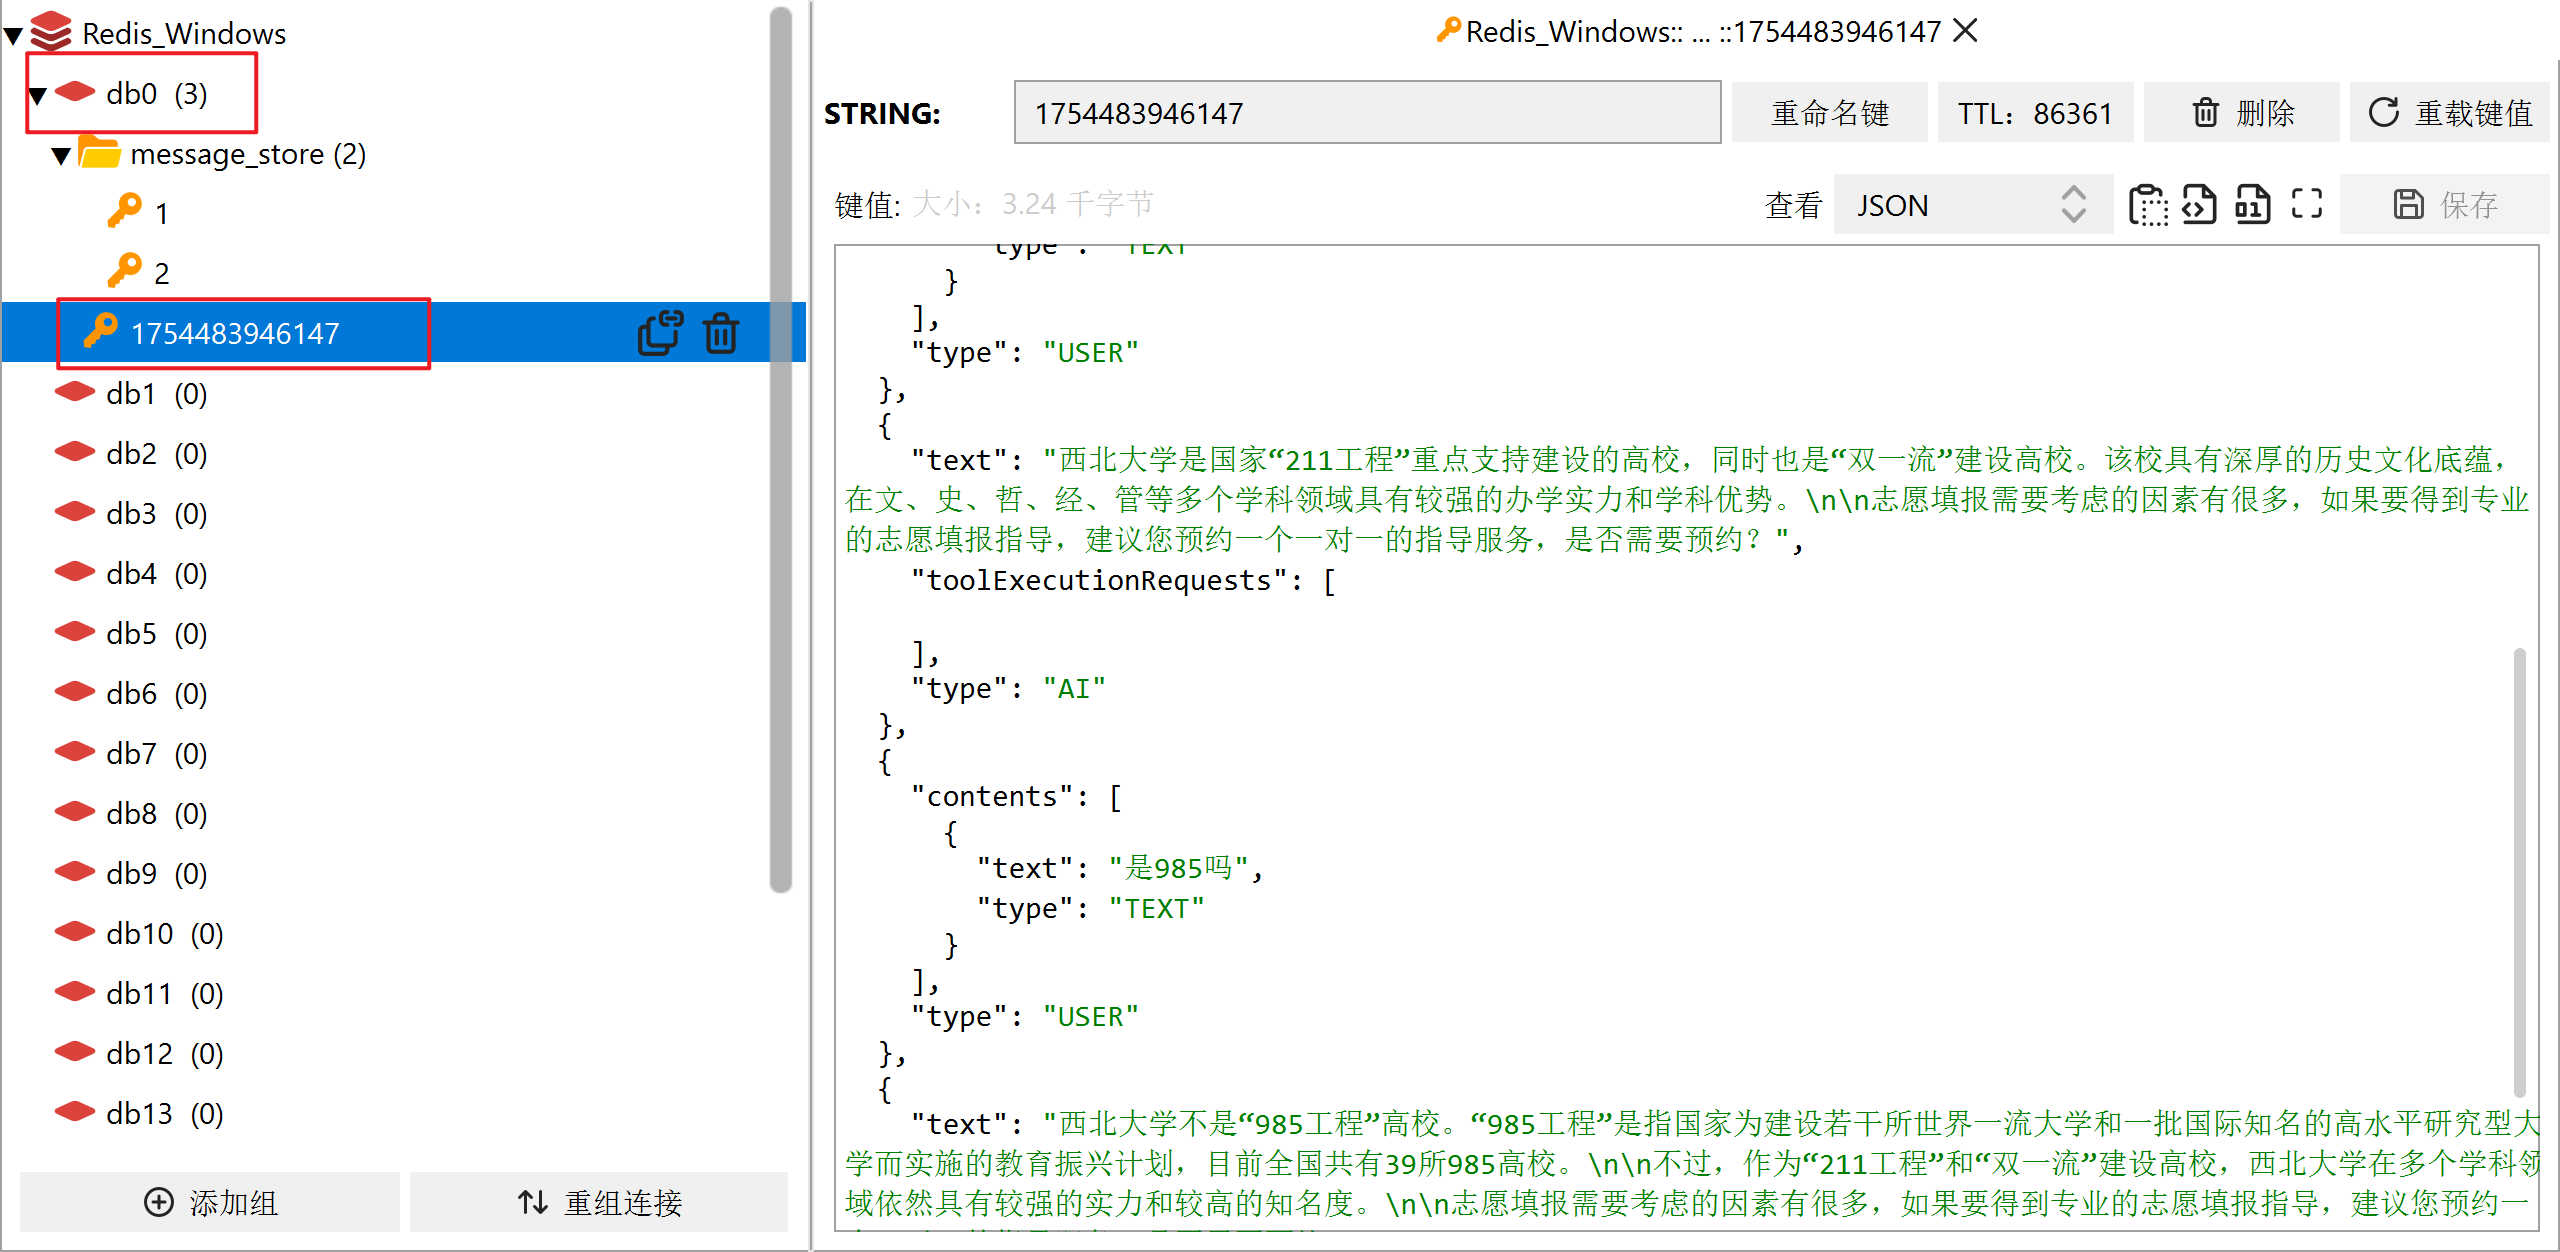Collapse the db0 database node
The width and height of the screenshot is (2560, 1252).
(38, 96)
